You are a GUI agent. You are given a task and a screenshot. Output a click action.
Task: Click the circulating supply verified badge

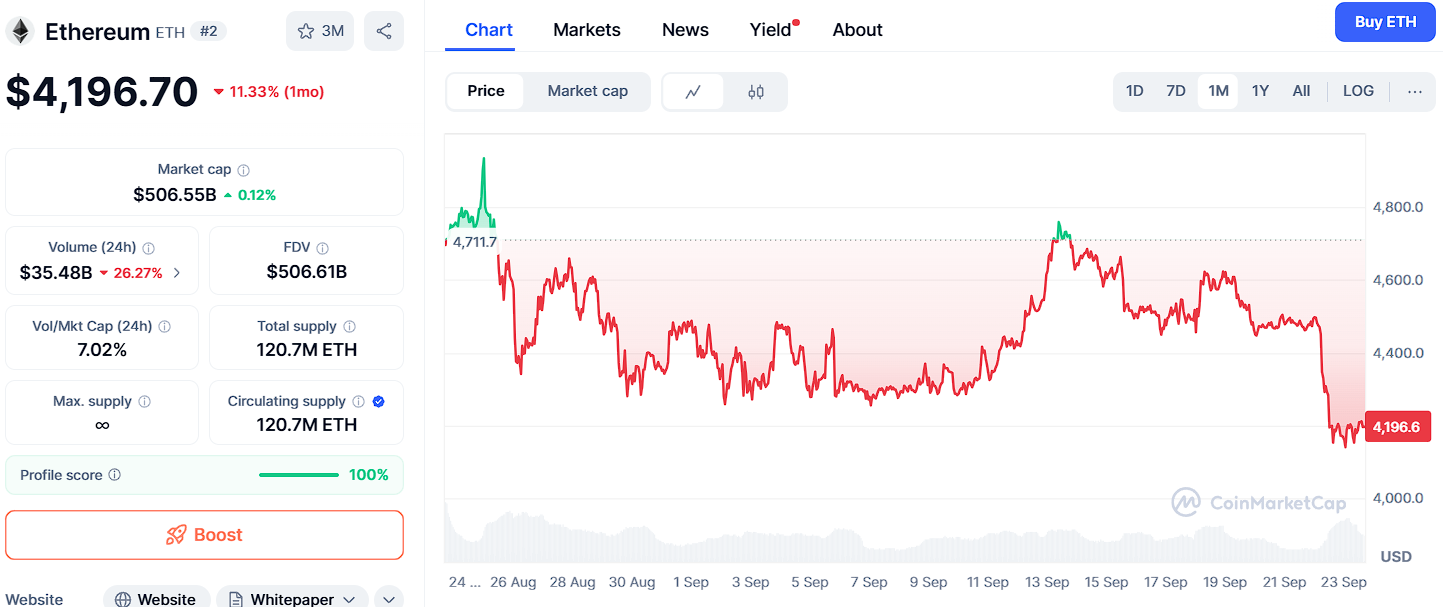click(x=378, y=402)
